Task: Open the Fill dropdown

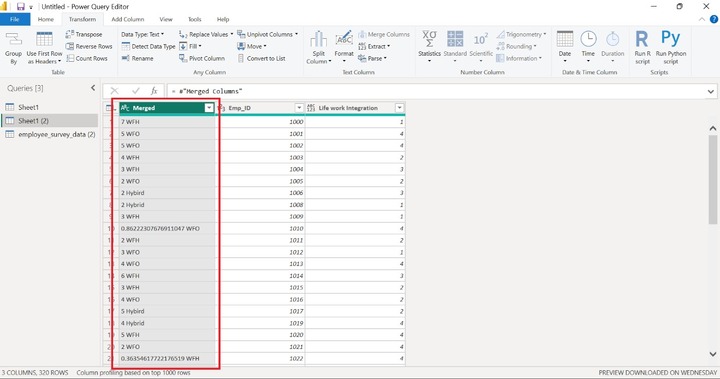Action: point(190,46)
